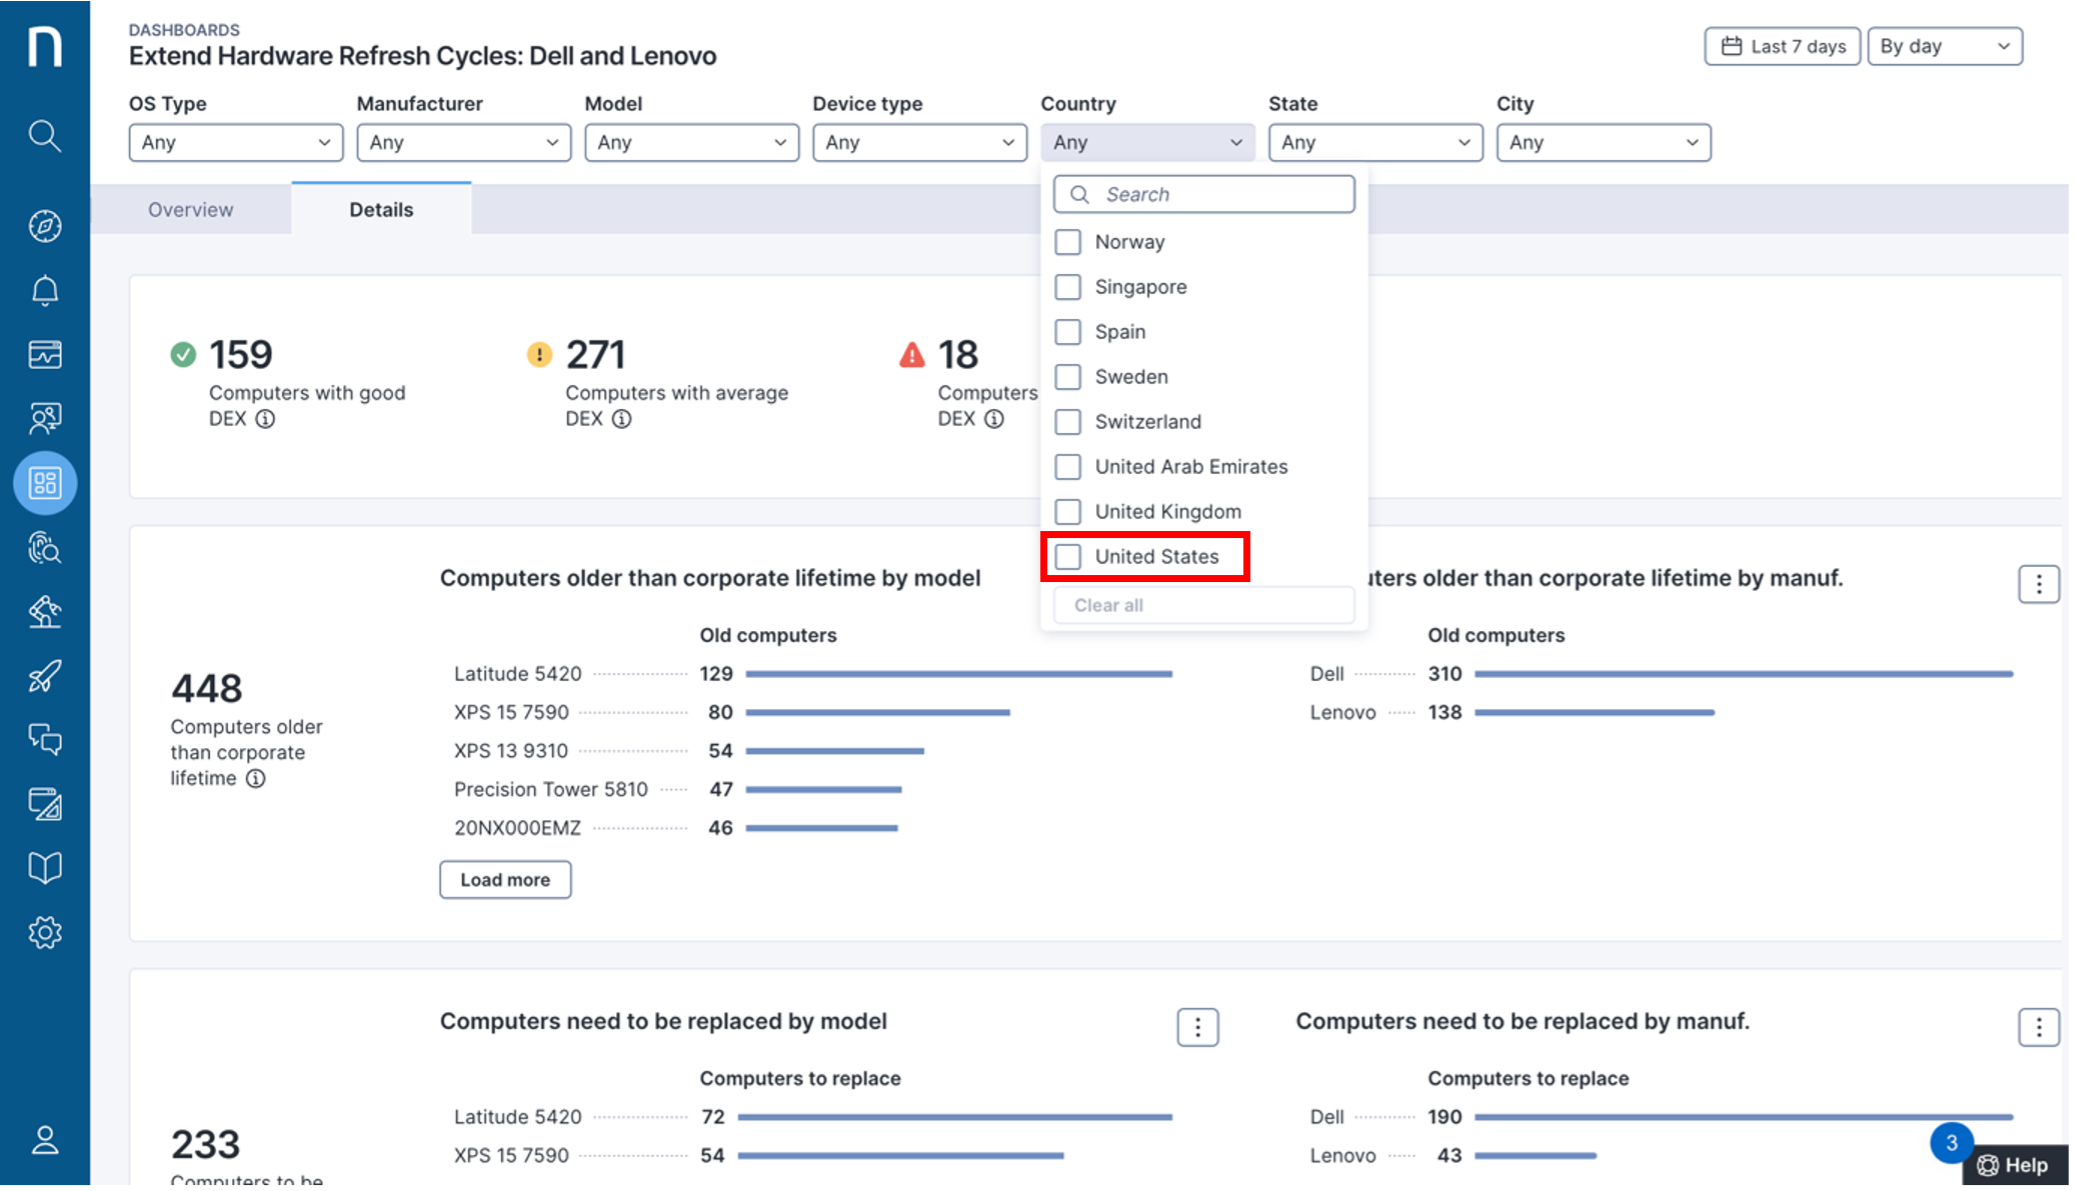2076x1191 pixels.
Task: Expand the Manufacturer filter dropdown
Action: 463,142
